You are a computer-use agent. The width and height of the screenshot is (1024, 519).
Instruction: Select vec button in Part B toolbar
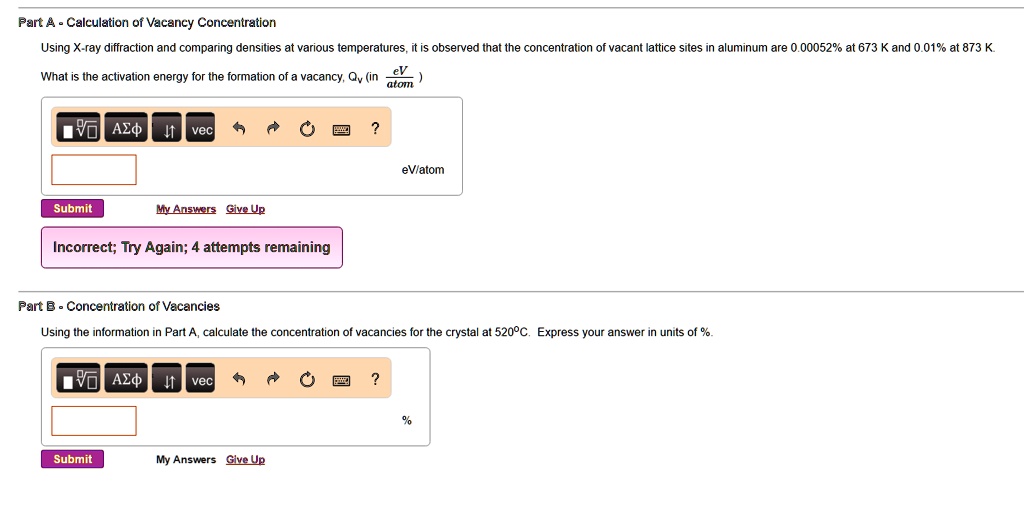point(200,379)
